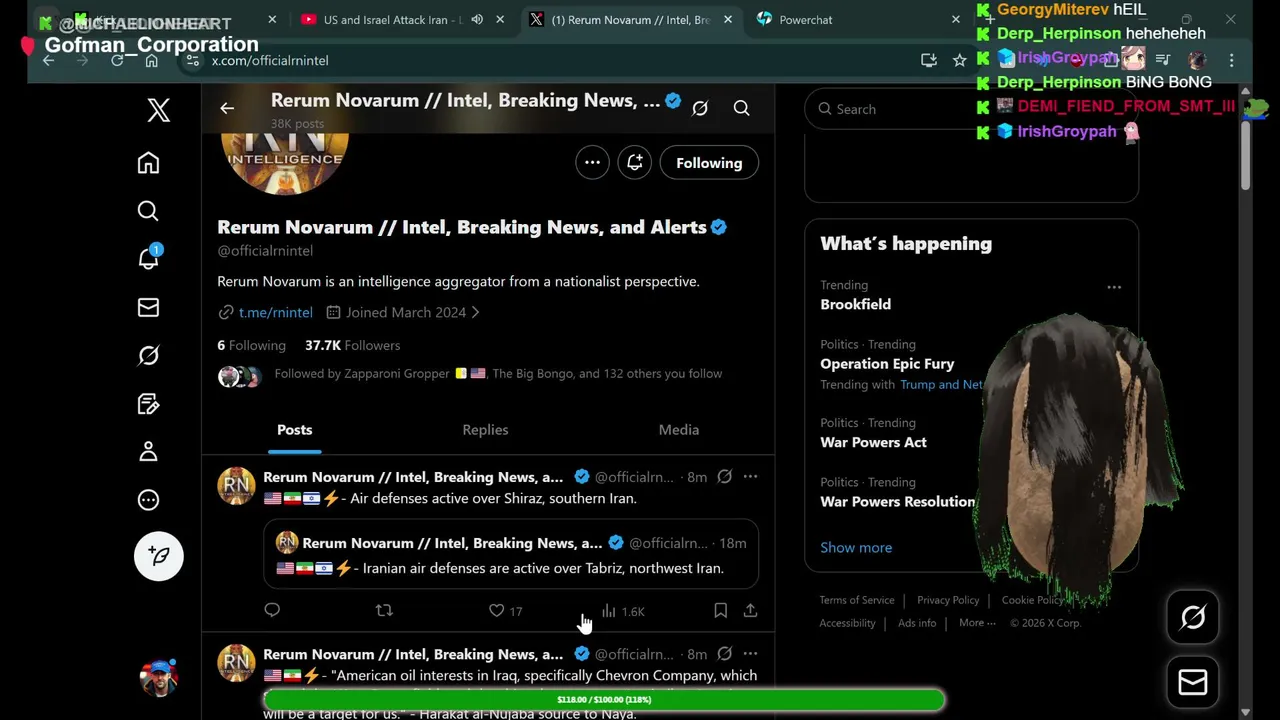Click the back arrow on the profile header
1280x720 pixels.
[x=227, y=108]
